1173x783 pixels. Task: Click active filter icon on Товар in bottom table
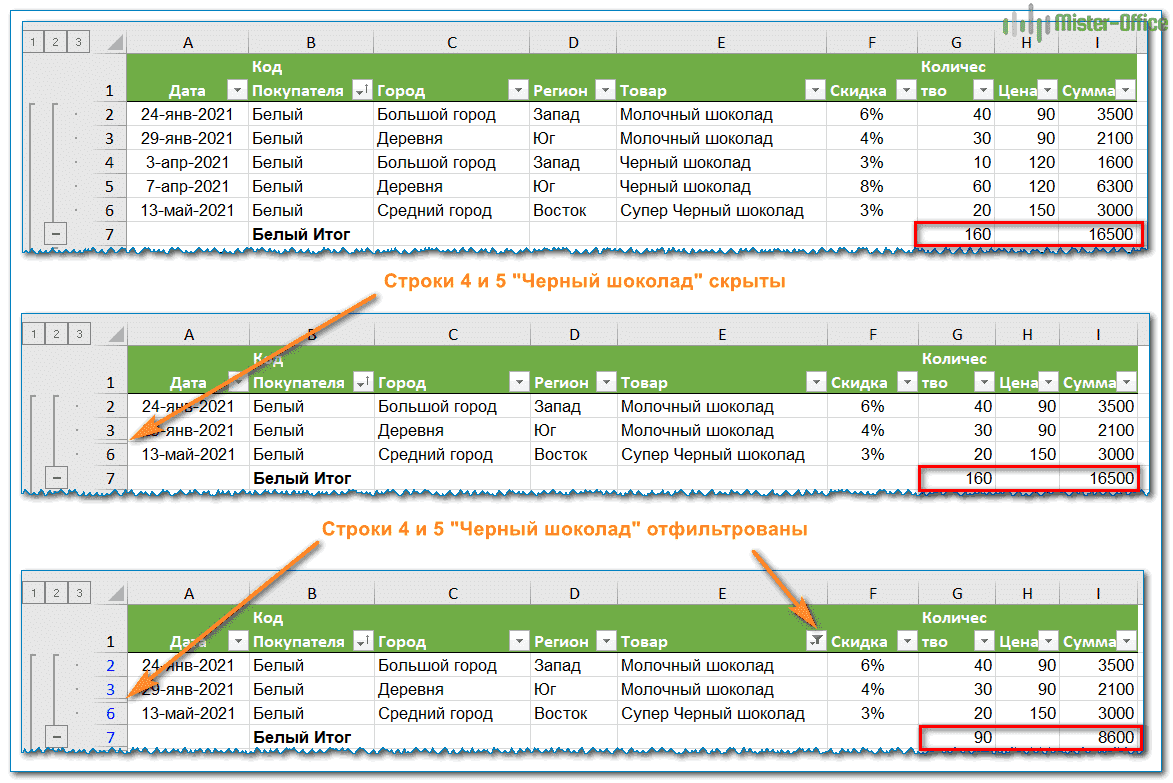click(816, 642)
